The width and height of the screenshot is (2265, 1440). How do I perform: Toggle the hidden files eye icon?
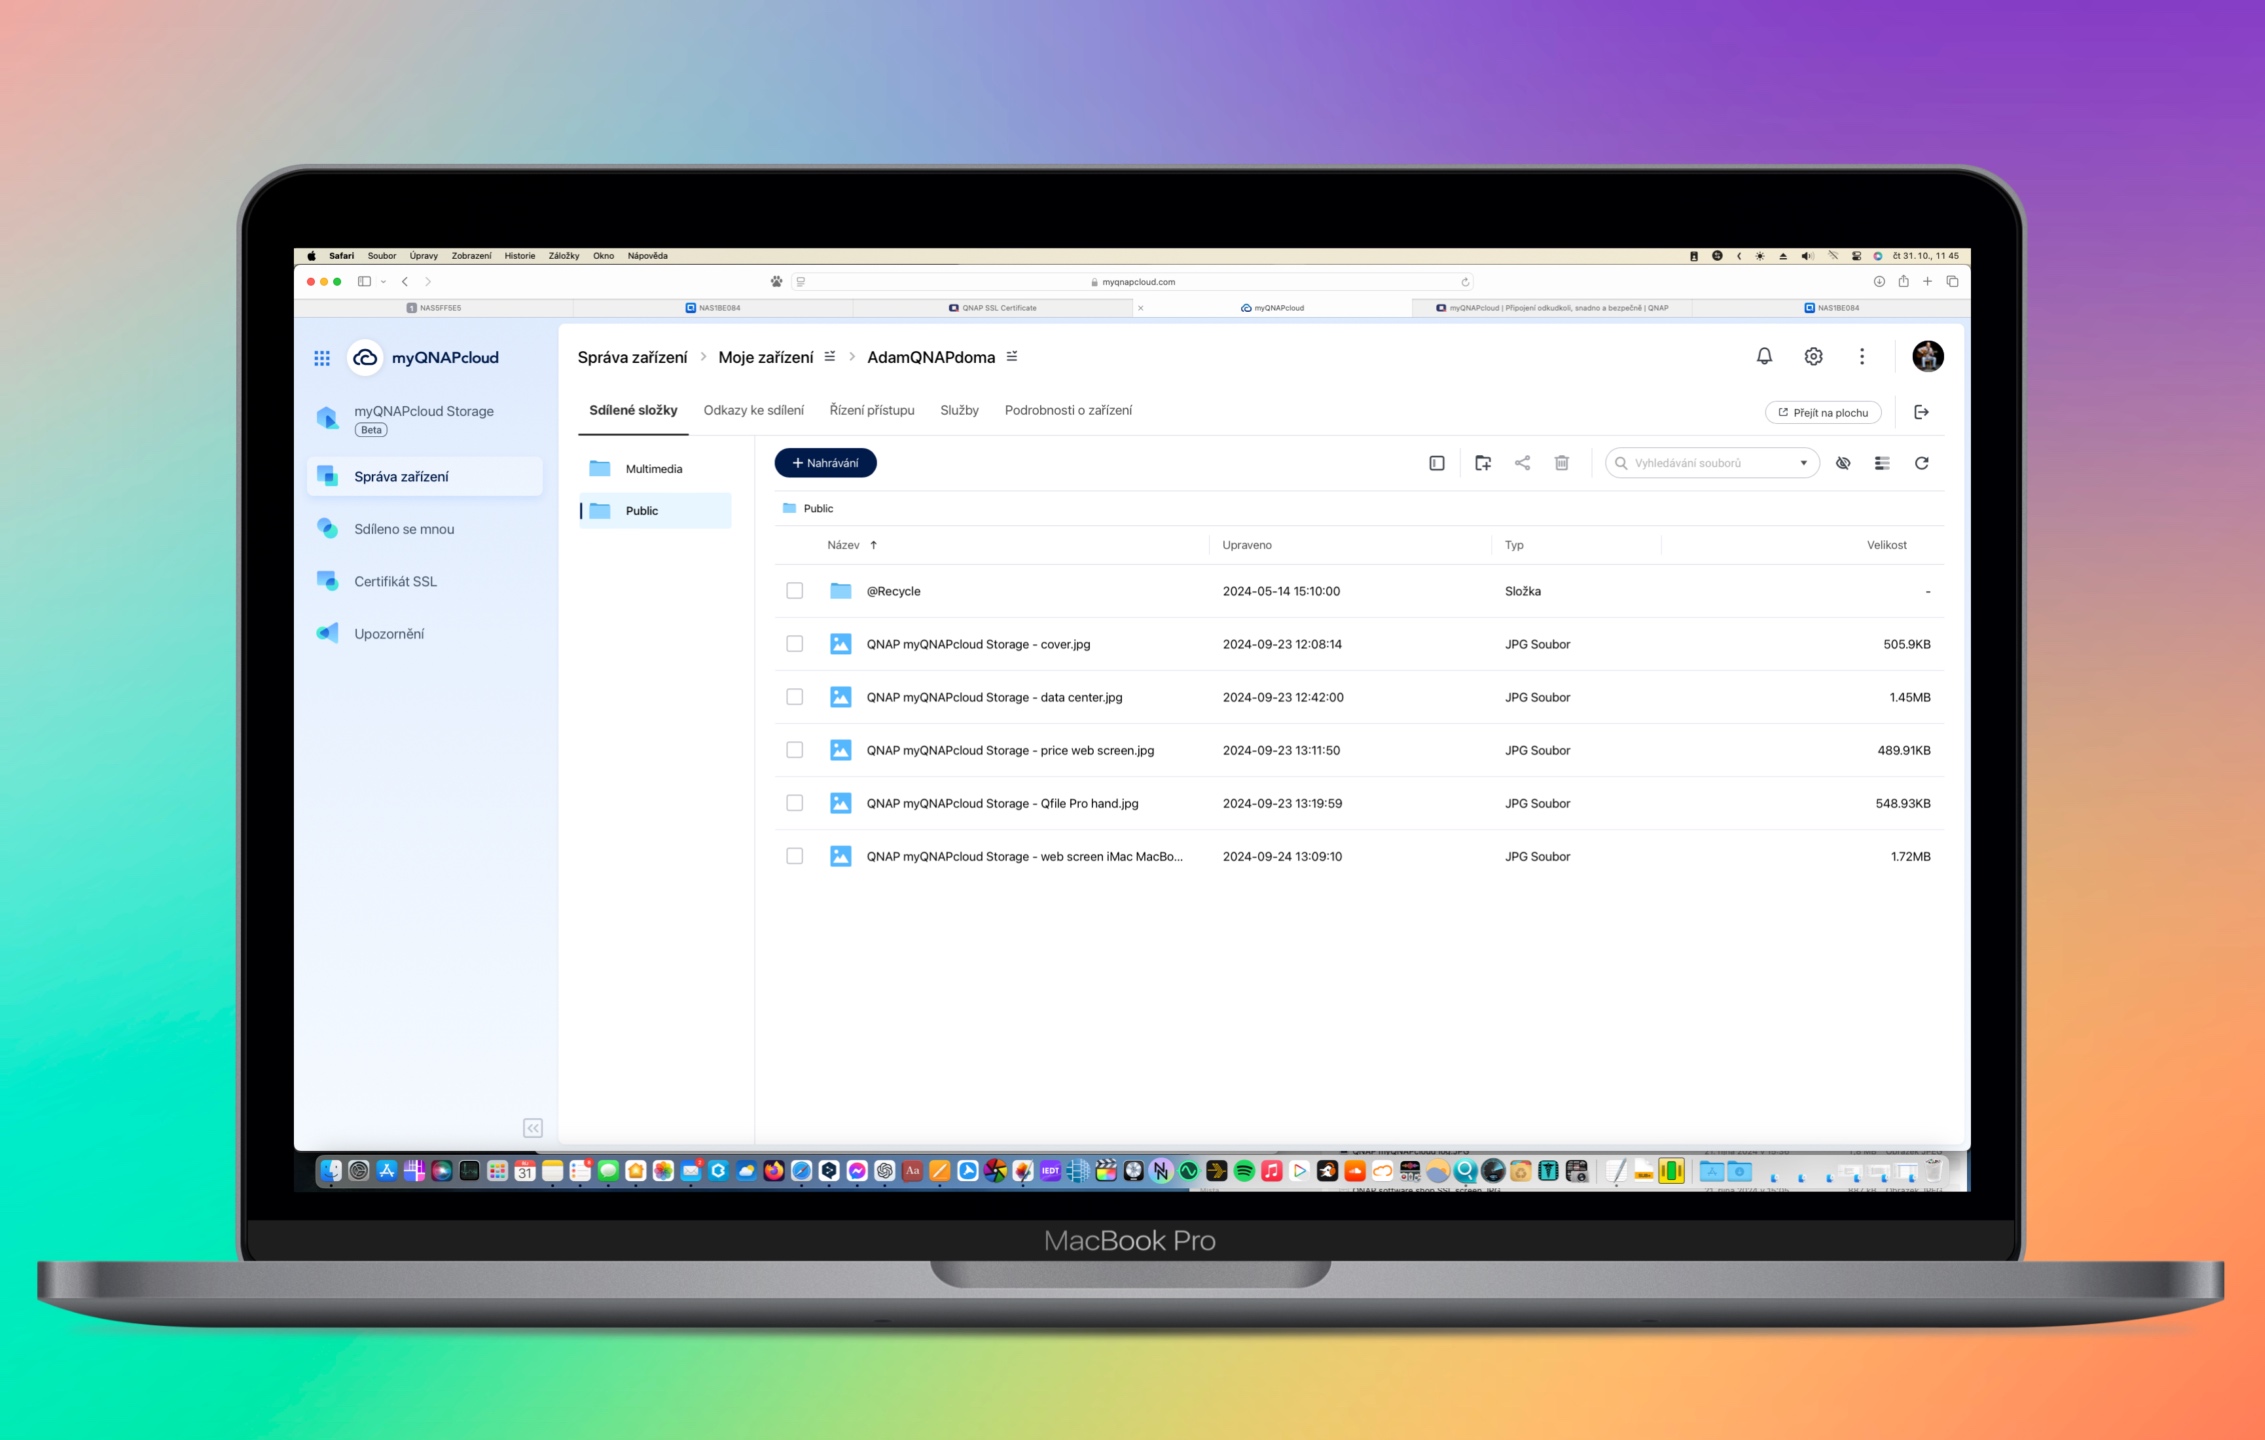coord(1843,463)
